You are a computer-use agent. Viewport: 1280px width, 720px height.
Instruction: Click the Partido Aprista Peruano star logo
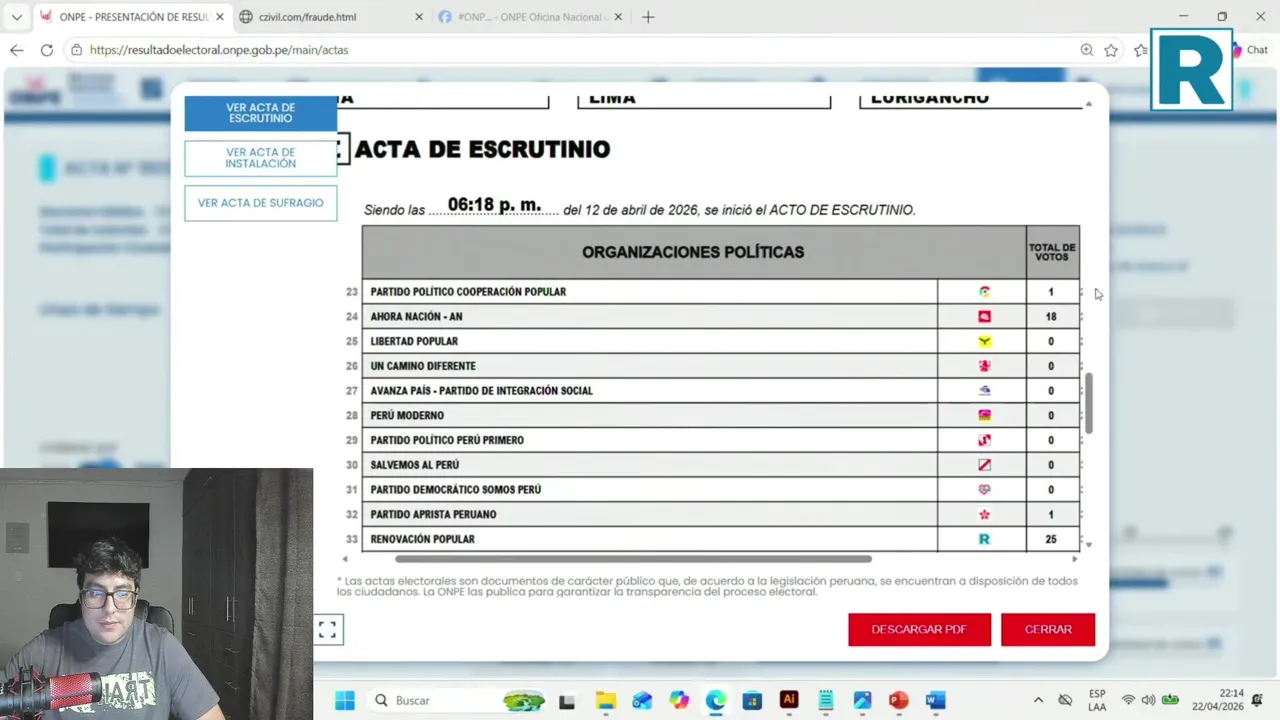(984, 514)
